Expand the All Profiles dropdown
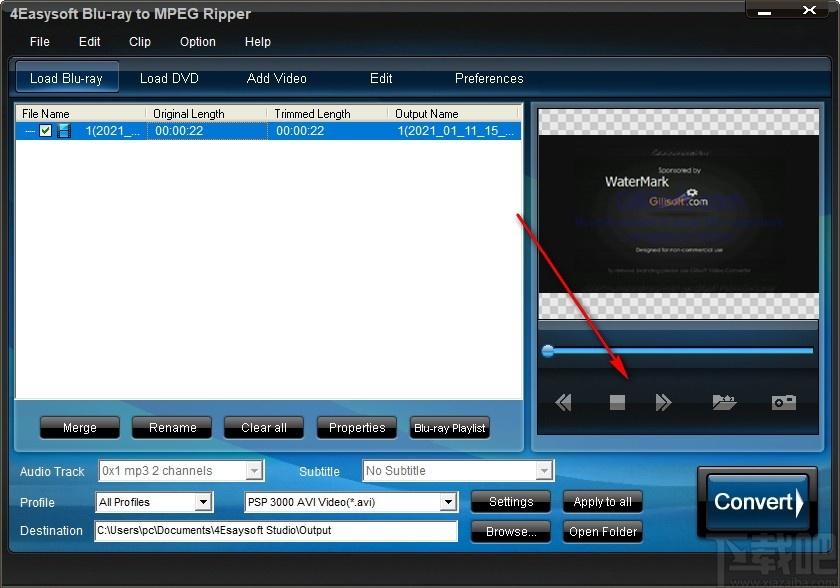This screenshot has width=840, height=588. click(x=202, y=502)
